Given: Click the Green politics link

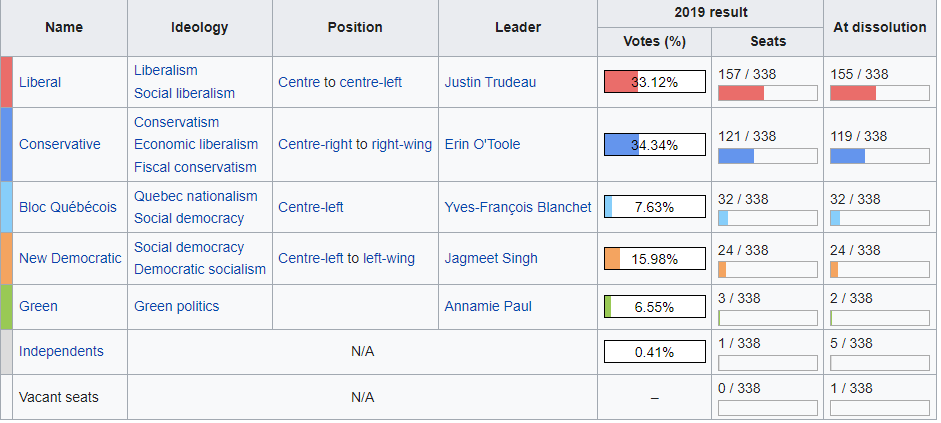Looking at the screenshot, I should click(176, 306).
